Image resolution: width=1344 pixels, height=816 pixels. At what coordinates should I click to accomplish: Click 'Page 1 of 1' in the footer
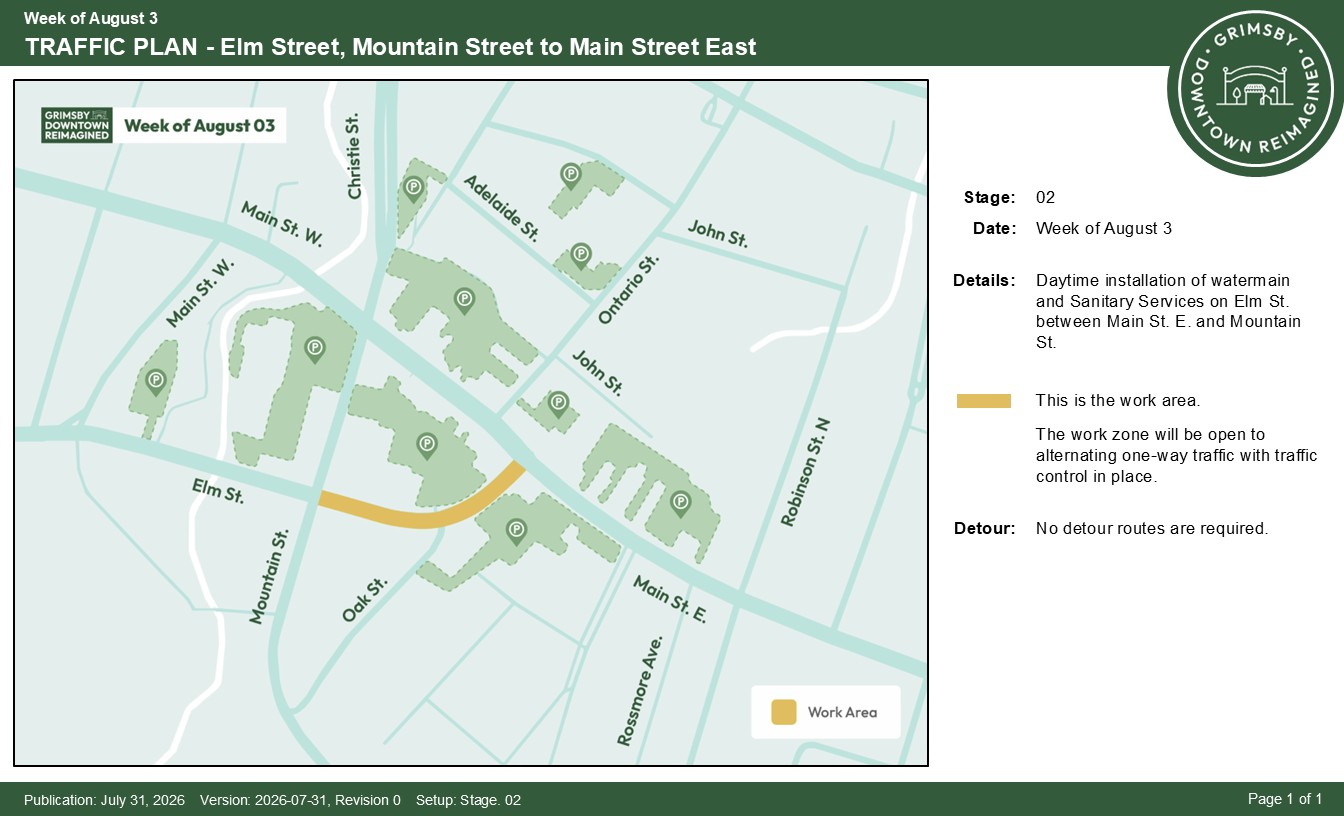(x=1285, y=799)
